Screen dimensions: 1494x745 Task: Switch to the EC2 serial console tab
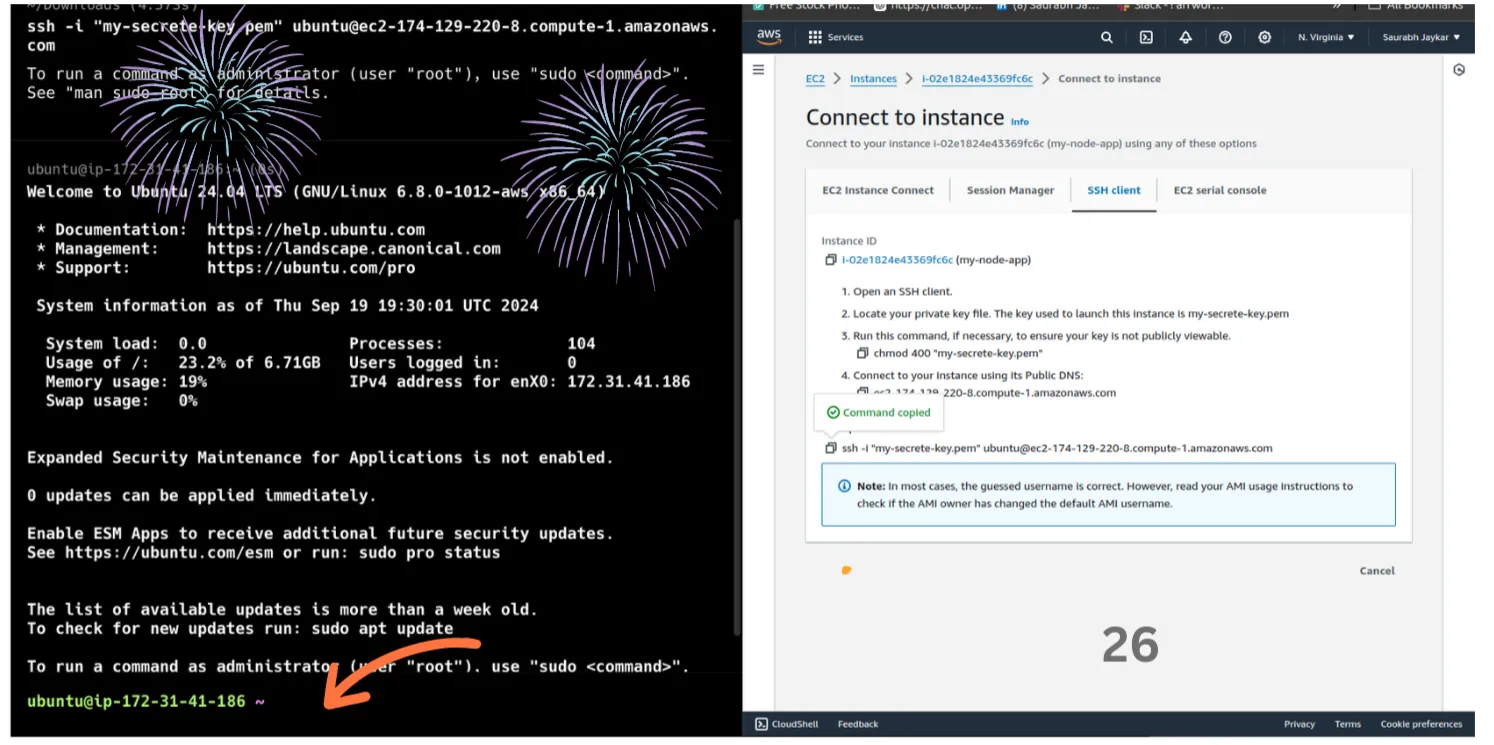tap(1220, 190)
